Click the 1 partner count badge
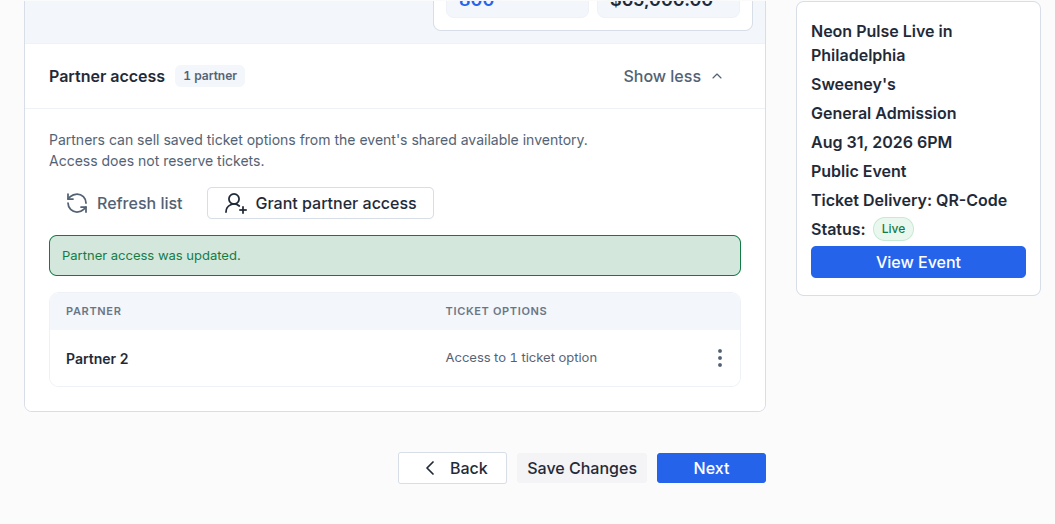 (210, 76)
